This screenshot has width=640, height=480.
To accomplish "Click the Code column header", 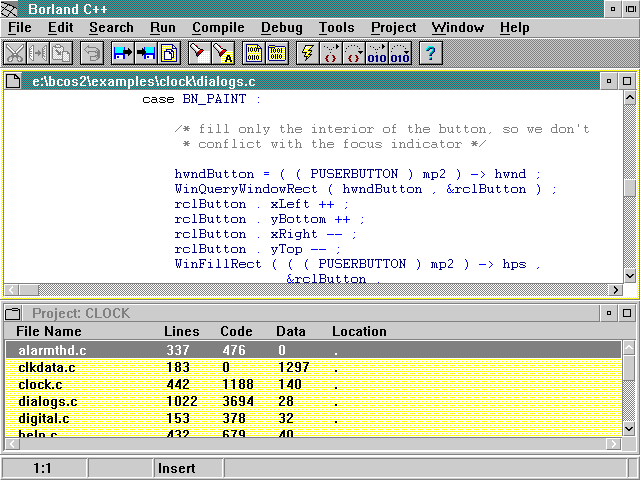I will pyautogui.click(x=236, y=331).
